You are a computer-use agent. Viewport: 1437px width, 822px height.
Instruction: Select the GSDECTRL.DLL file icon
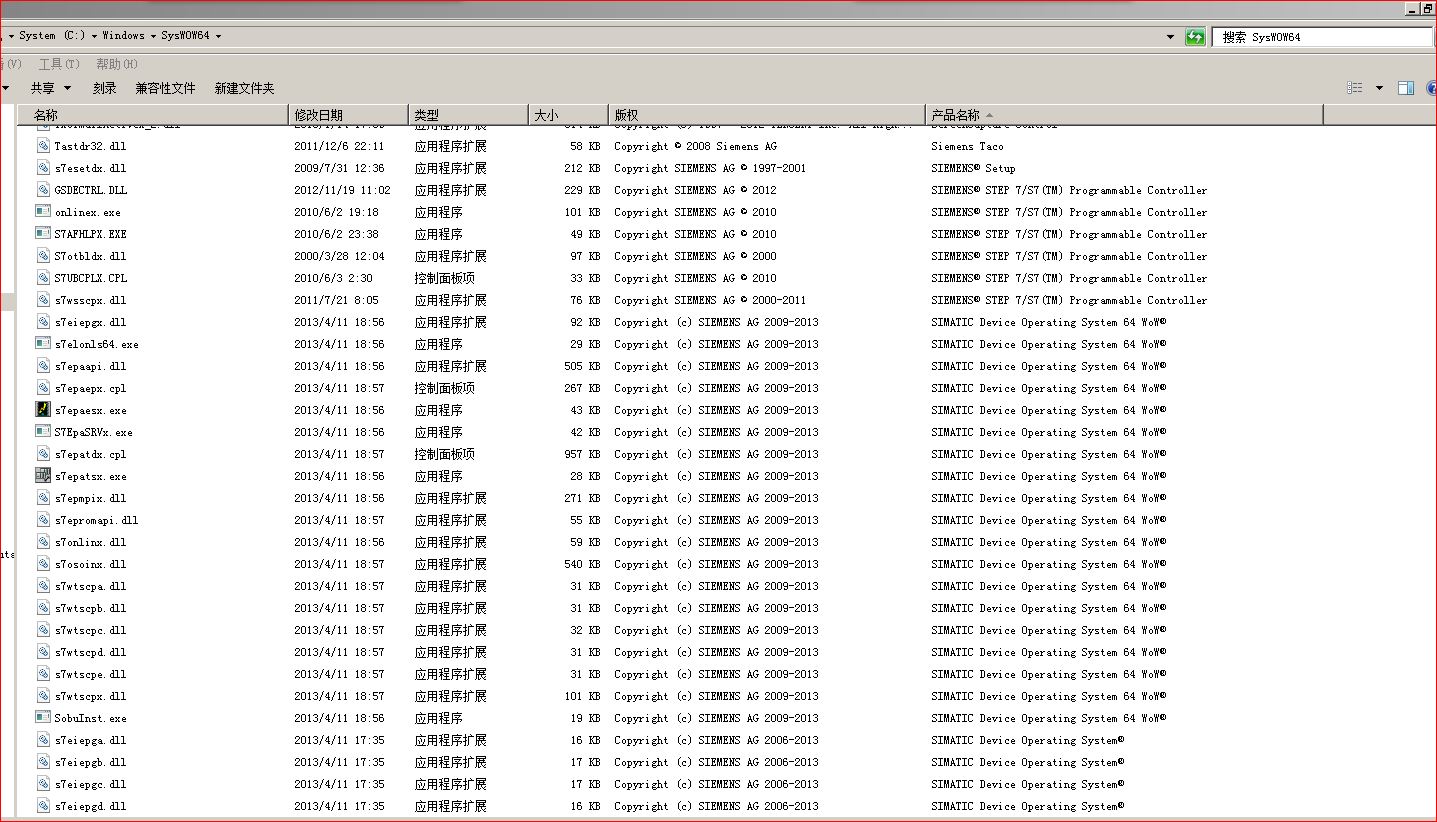pyautogui.click(x=43, y=190)
